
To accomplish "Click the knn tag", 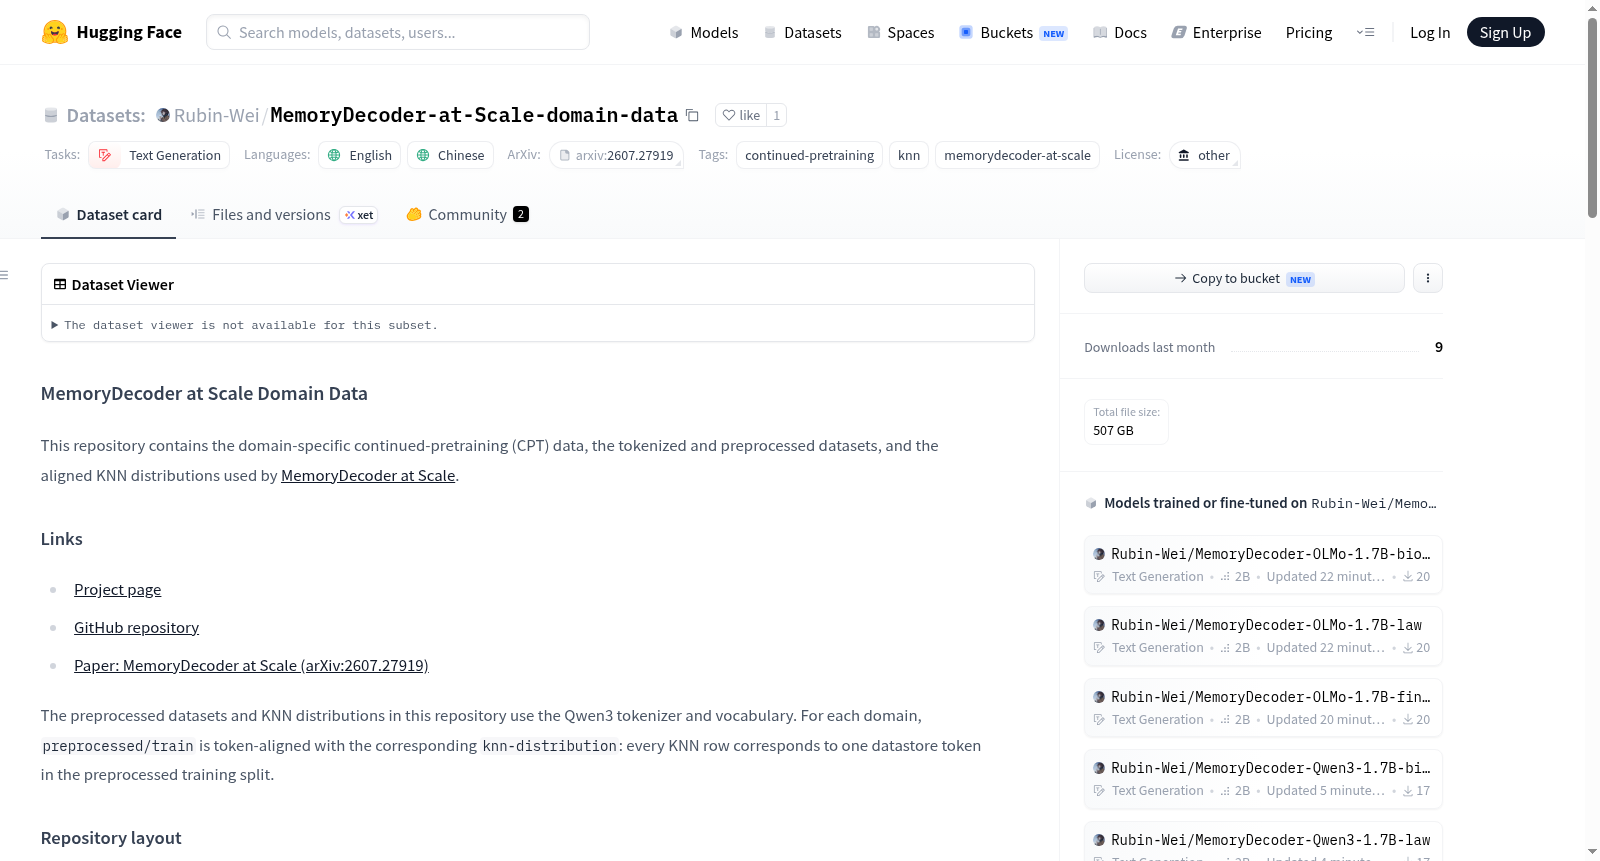I will 909,155.
